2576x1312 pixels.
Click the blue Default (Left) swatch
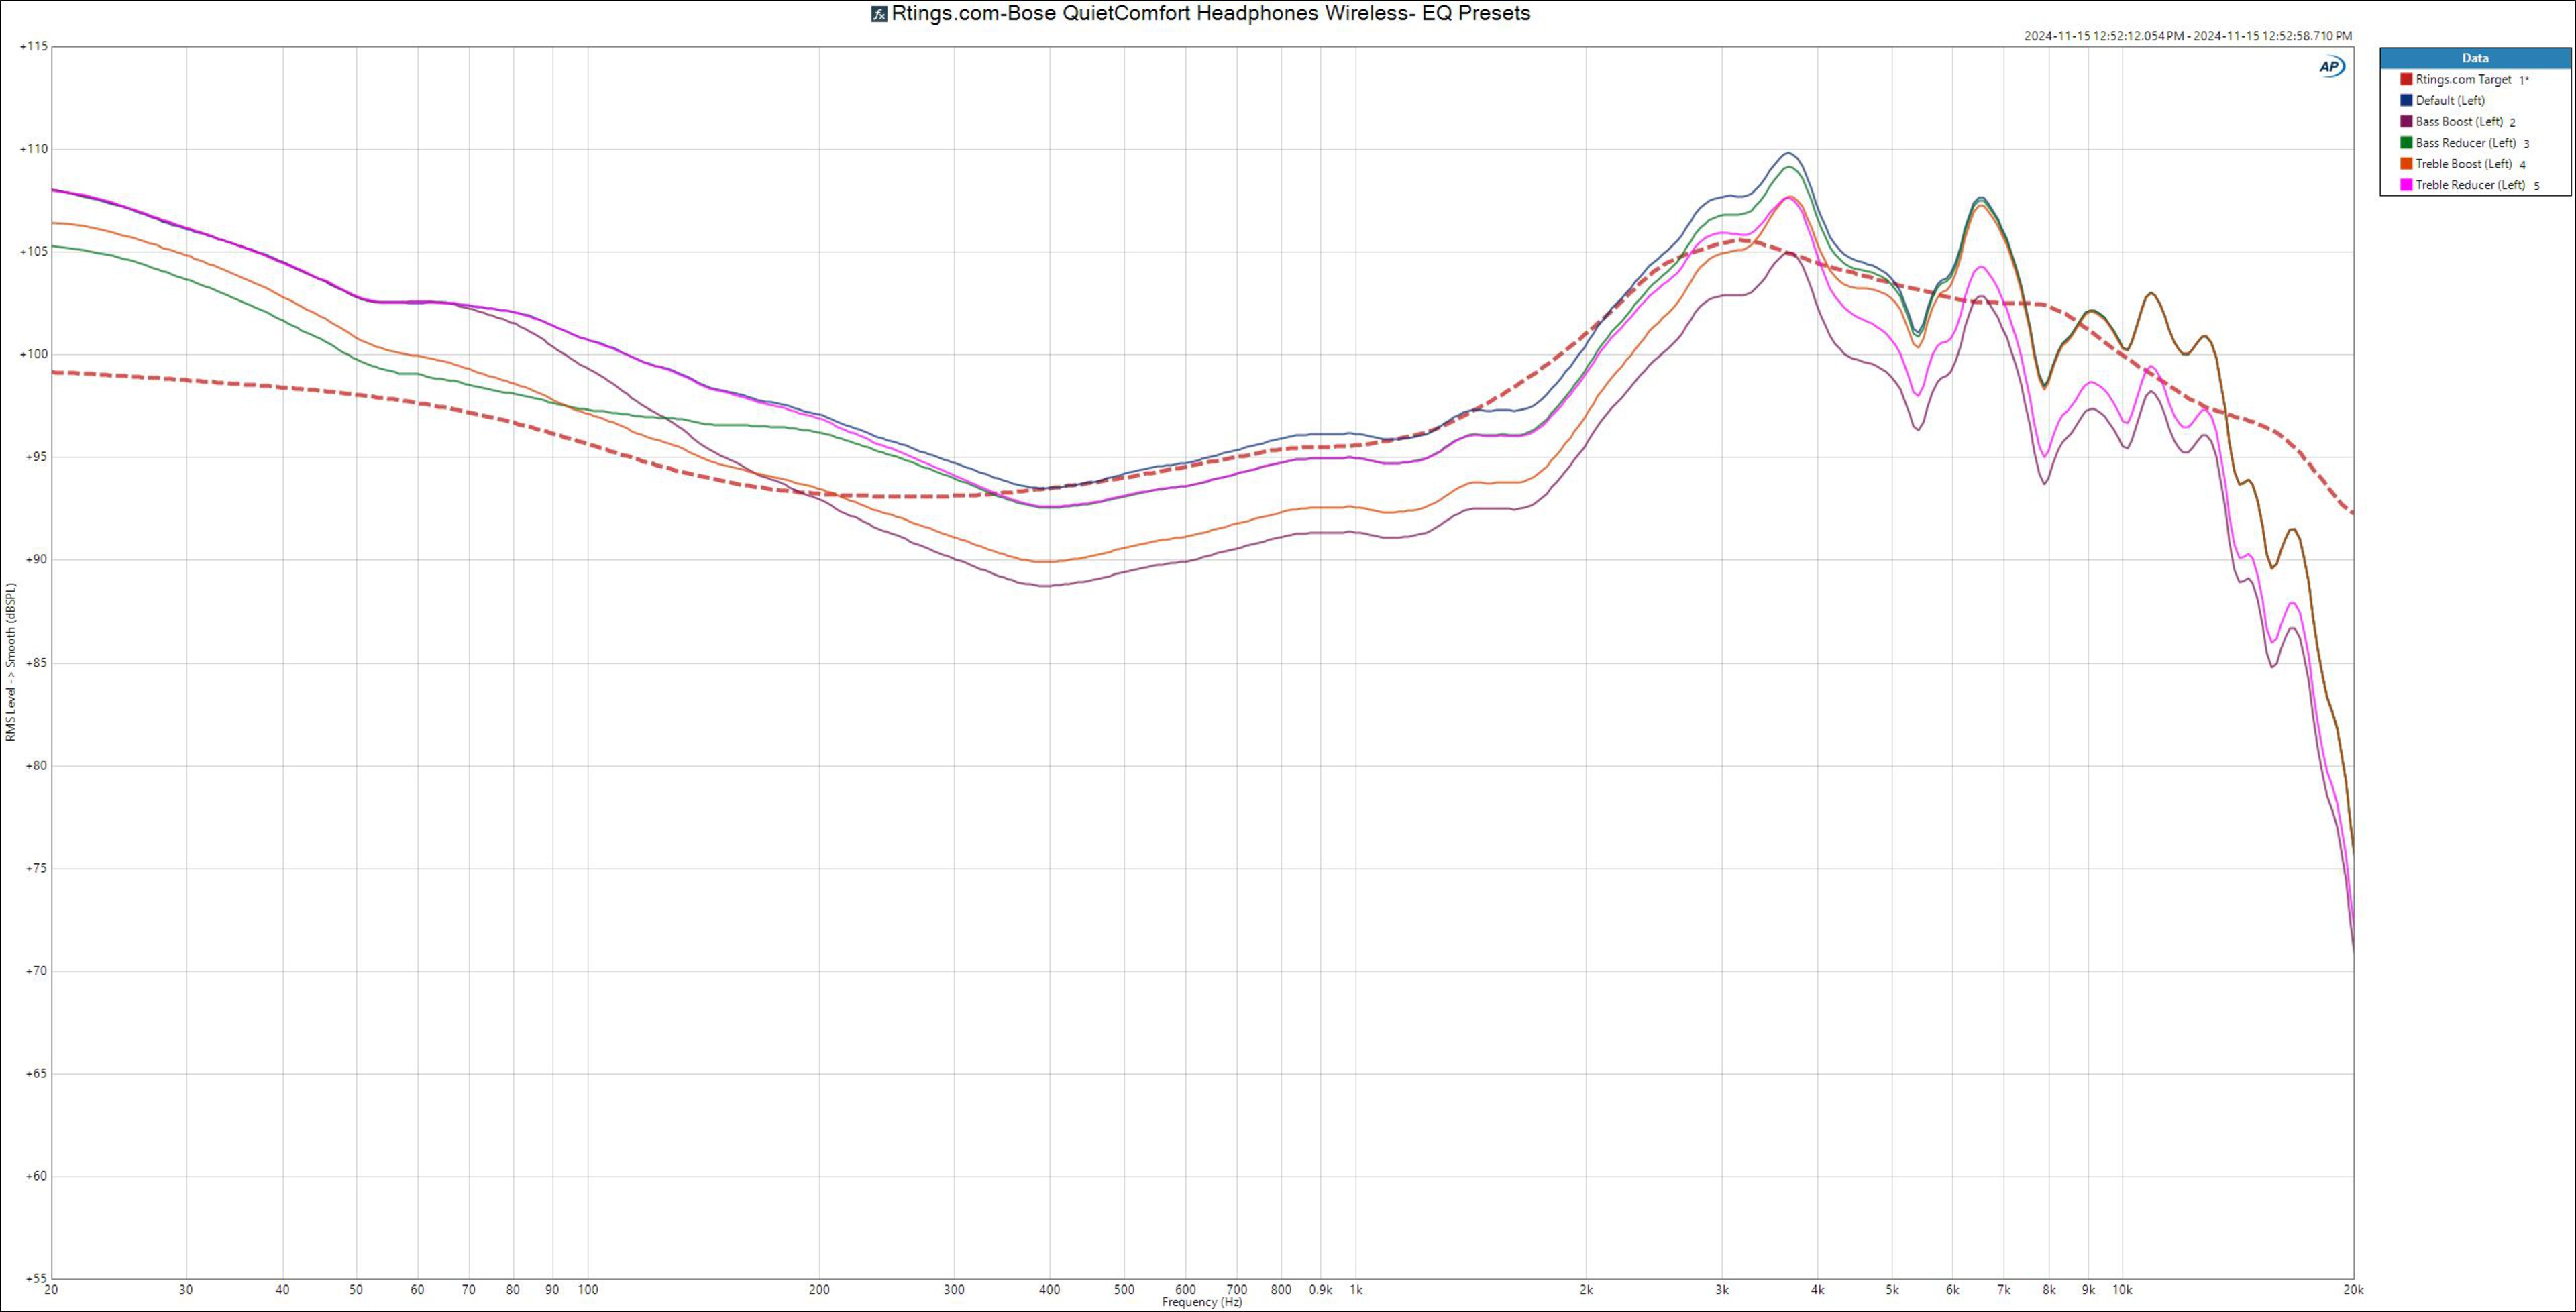[x=2406, y=100]
